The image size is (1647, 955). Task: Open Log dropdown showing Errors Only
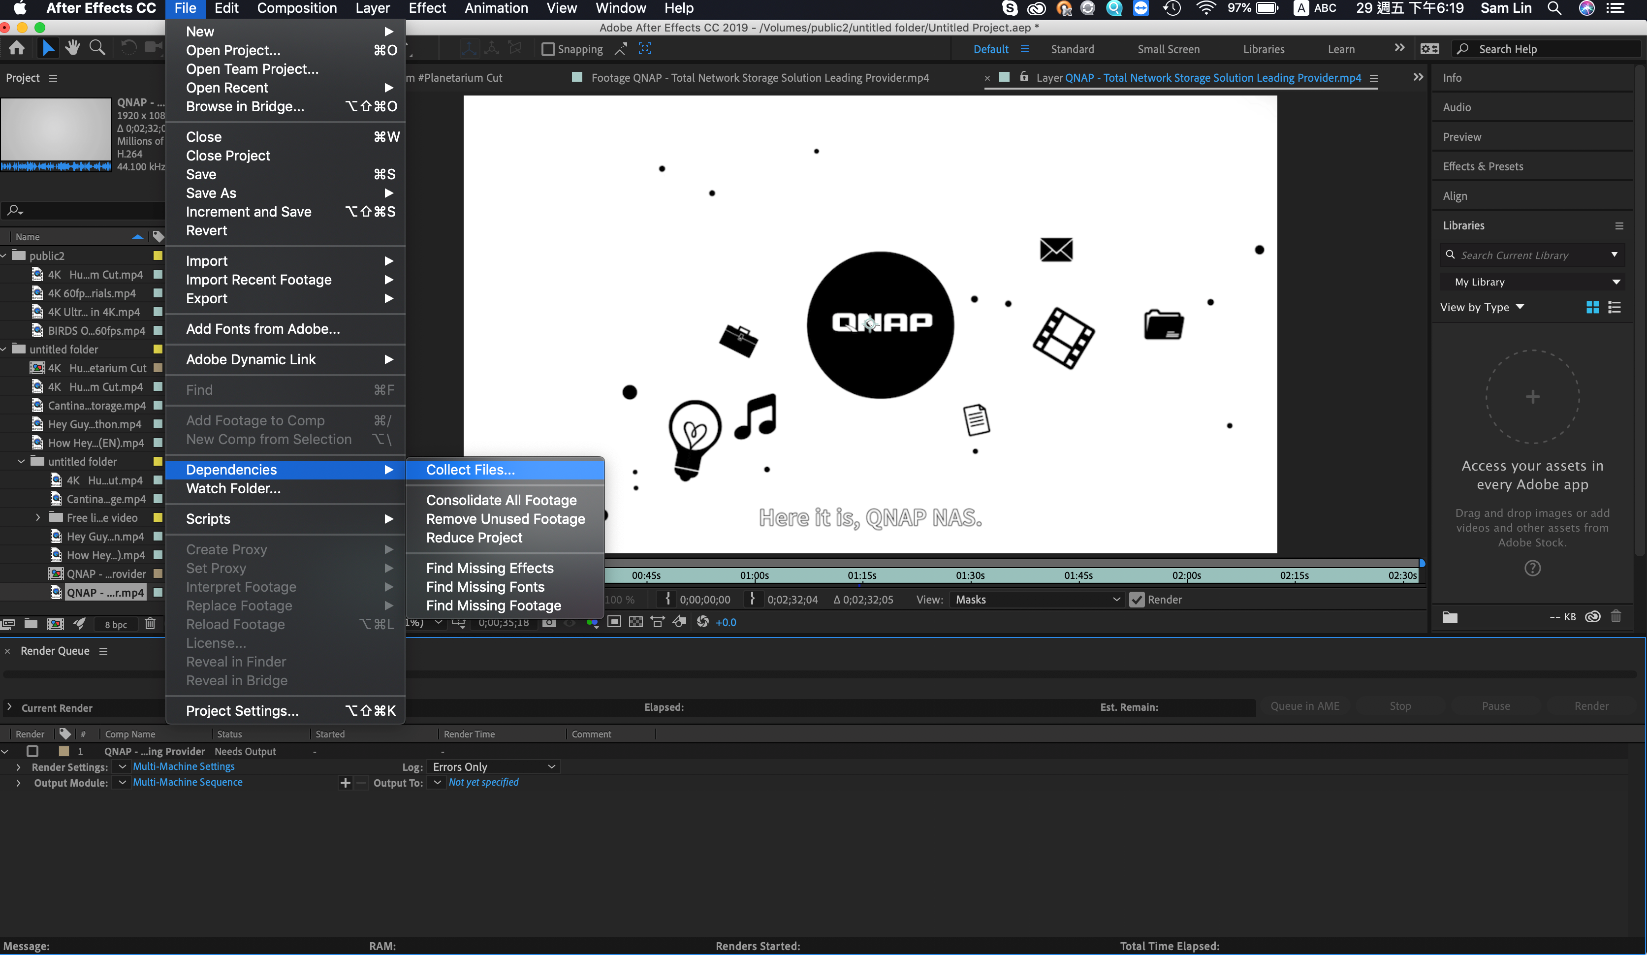(x=493, y=767)
